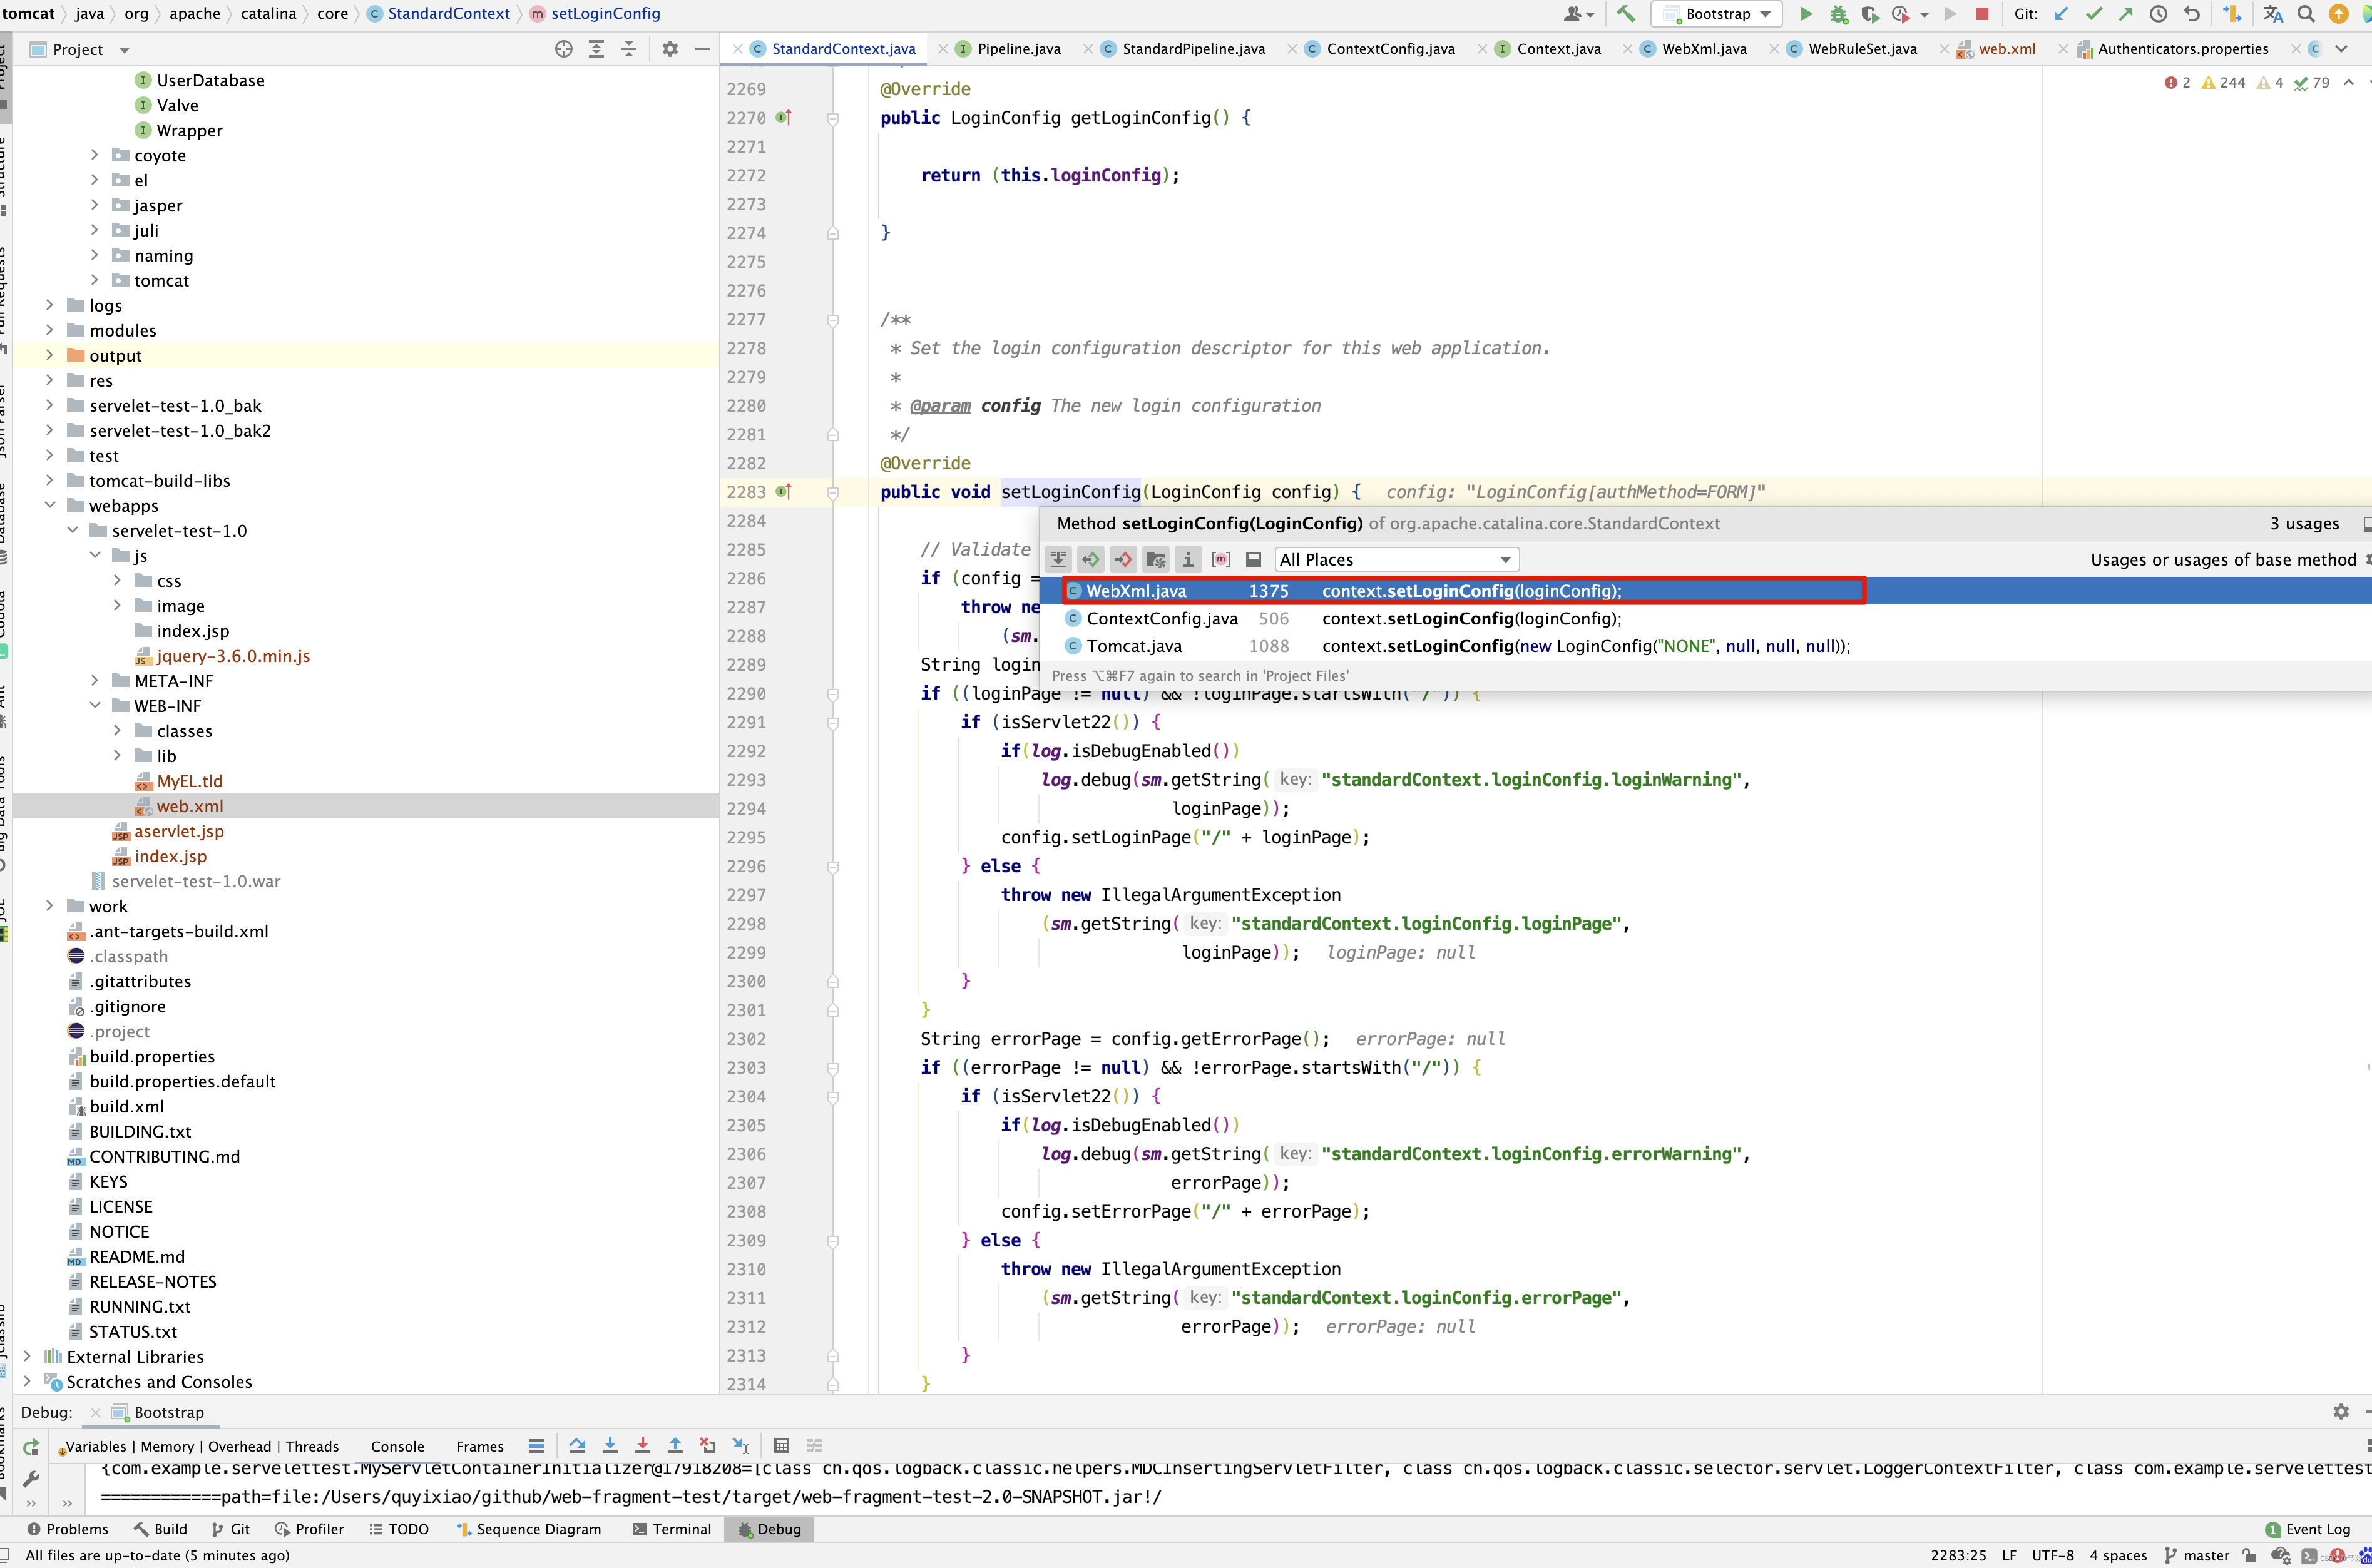Image resolution: width=2372 pixels, height=1568 pixels.
Task: Collapse the WEB-INF folder
Action: 95,706
